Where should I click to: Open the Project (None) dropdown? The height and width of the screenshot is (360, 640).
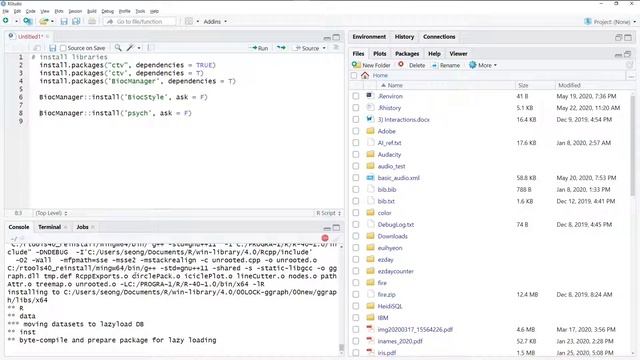pos(610,22)
